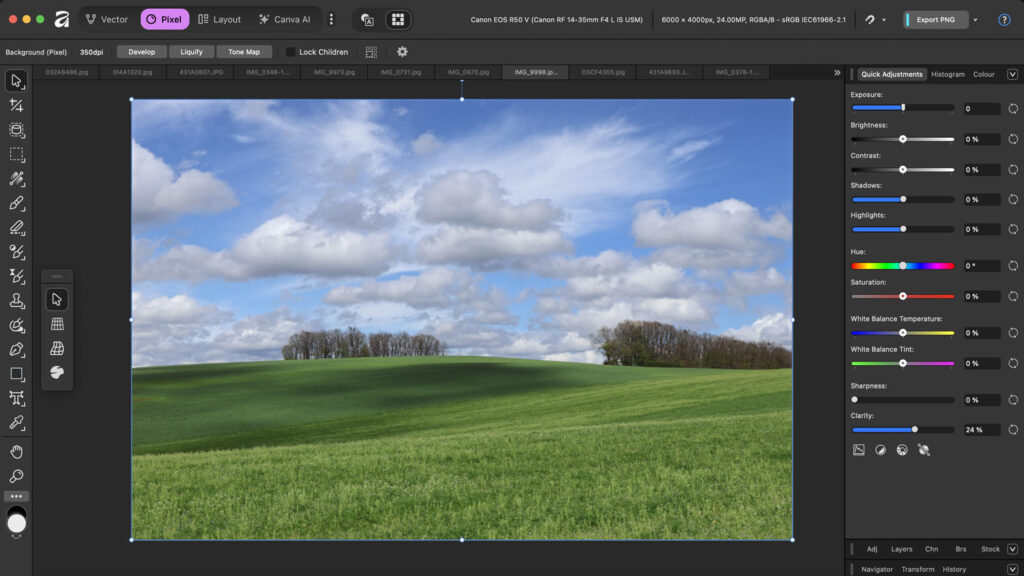Viewport: 1024px width, 576px height.
Task: Open the DSCF4355.jpg document tab
Action: 603,72
